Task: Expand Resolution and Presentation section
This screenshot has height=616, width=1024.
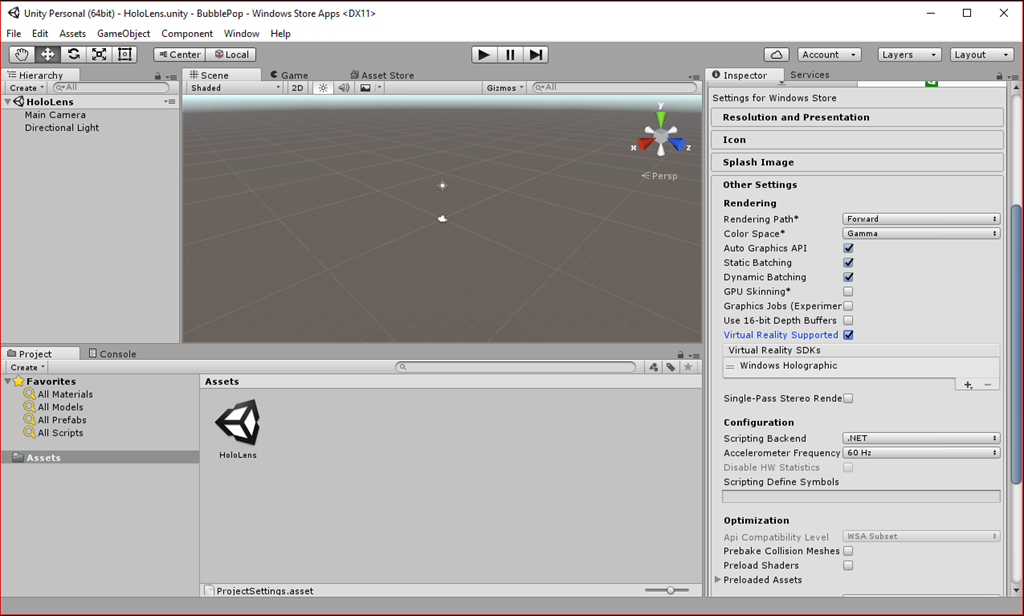Action: (x=857, y=117)
